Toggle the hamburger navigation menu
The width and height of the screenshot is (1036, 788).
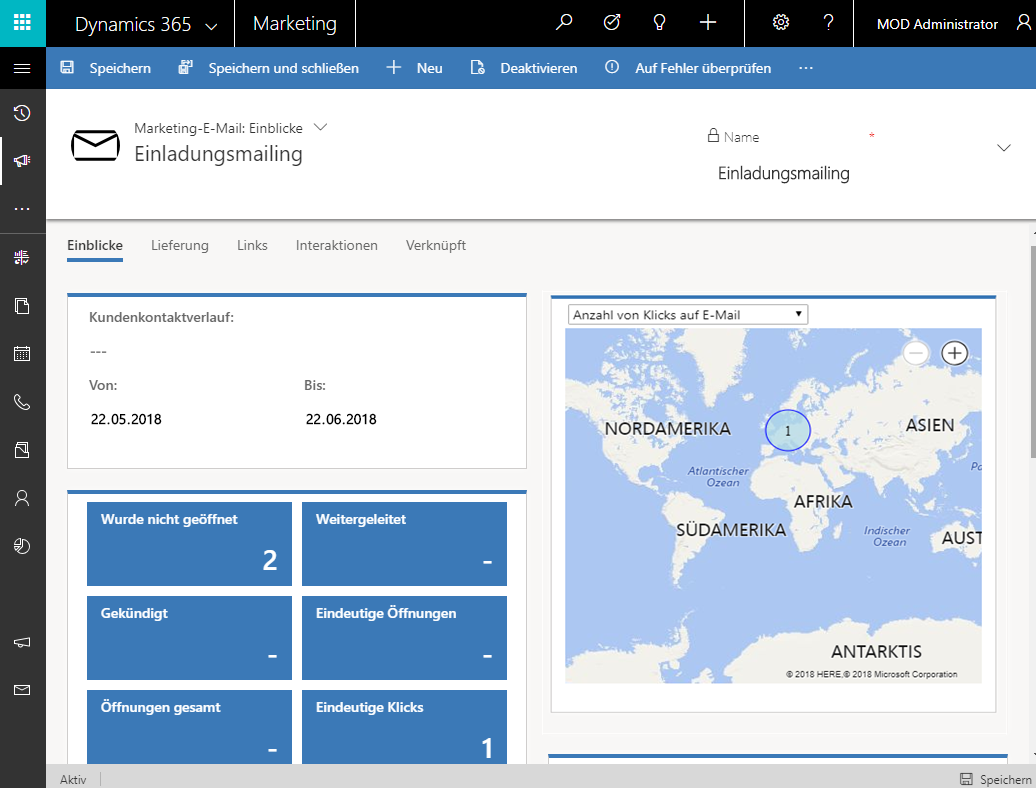[x=22, y=68]
